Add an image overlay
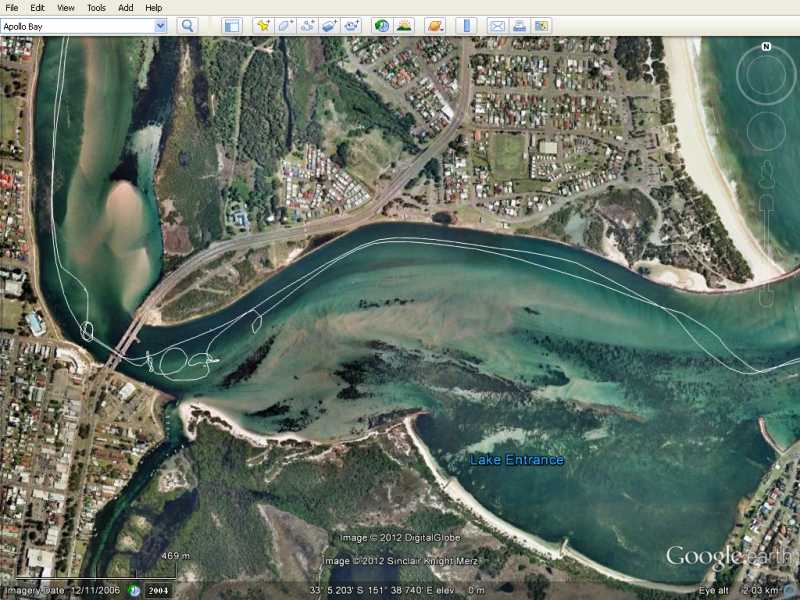This screenshot has height=600, width=800. click(x=329, y=26)
